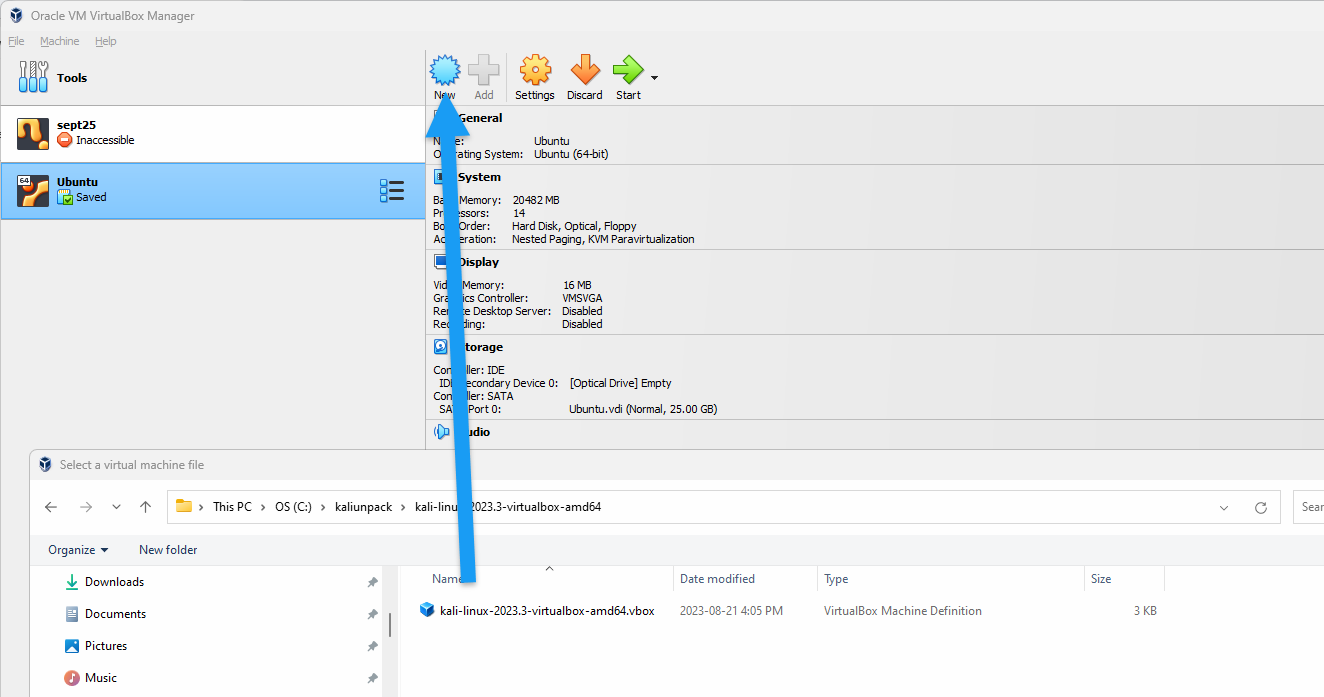
Task: Open the Start button's dropdown arrow
Action: [x=654, y=77]
